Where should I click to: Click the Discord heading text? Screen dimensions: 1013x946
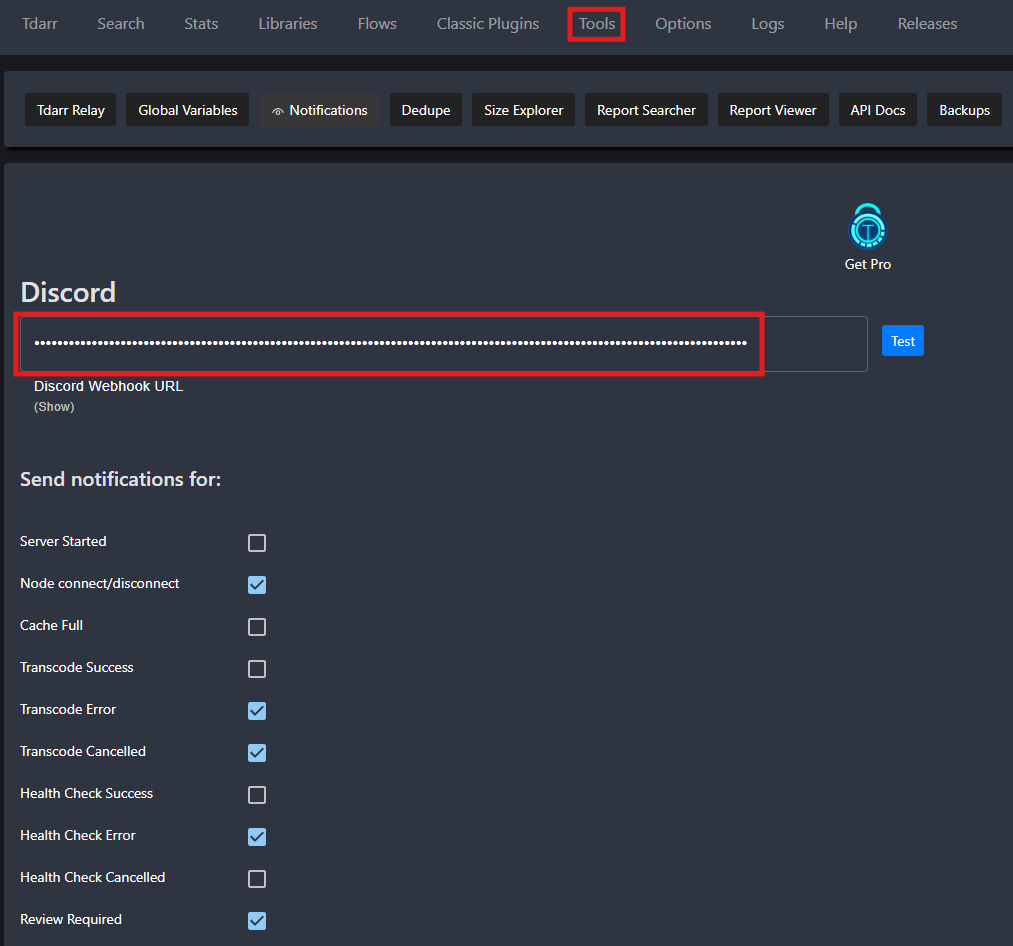coord(68,292)
